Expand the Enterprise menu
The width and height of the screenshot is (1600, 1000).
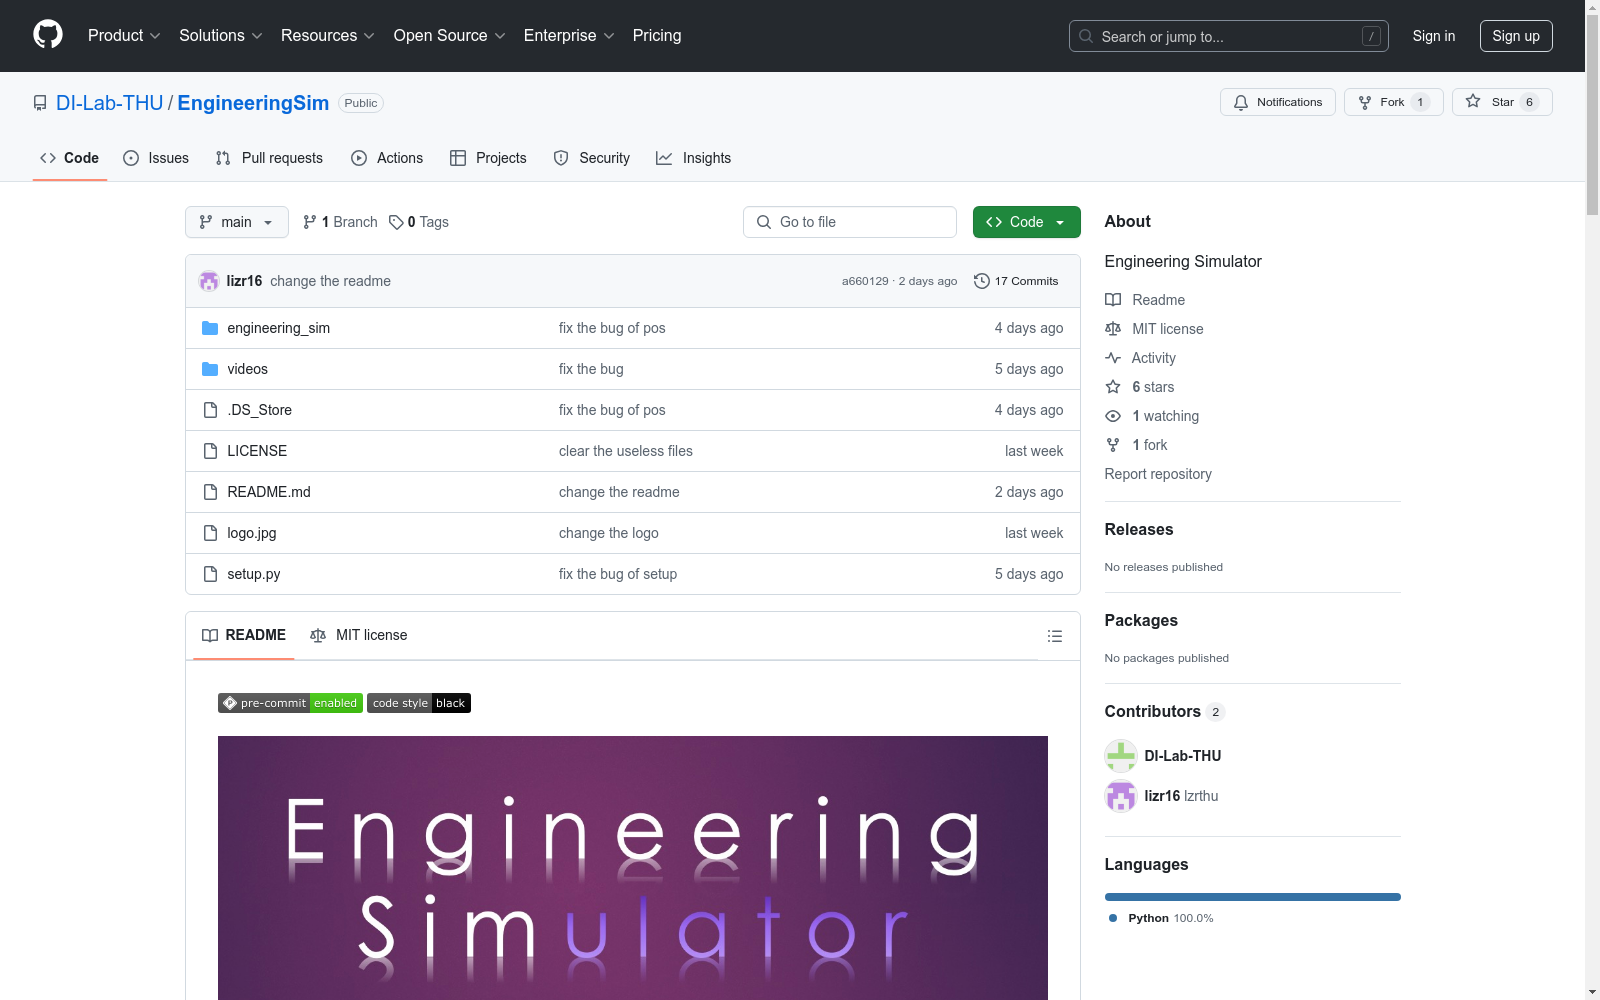(x=569, y=35)
